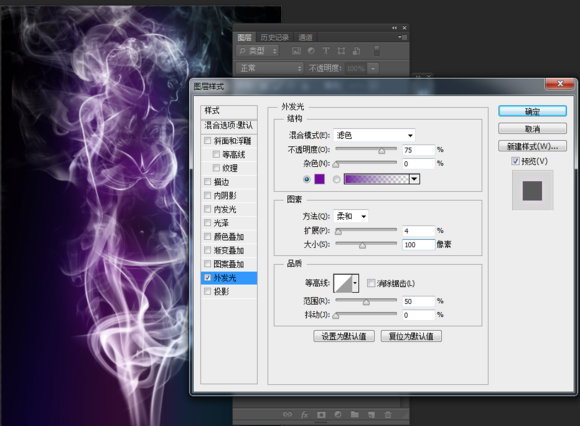
Task: Enable the 纹理 checkbox
Action: tap(216, 168)
